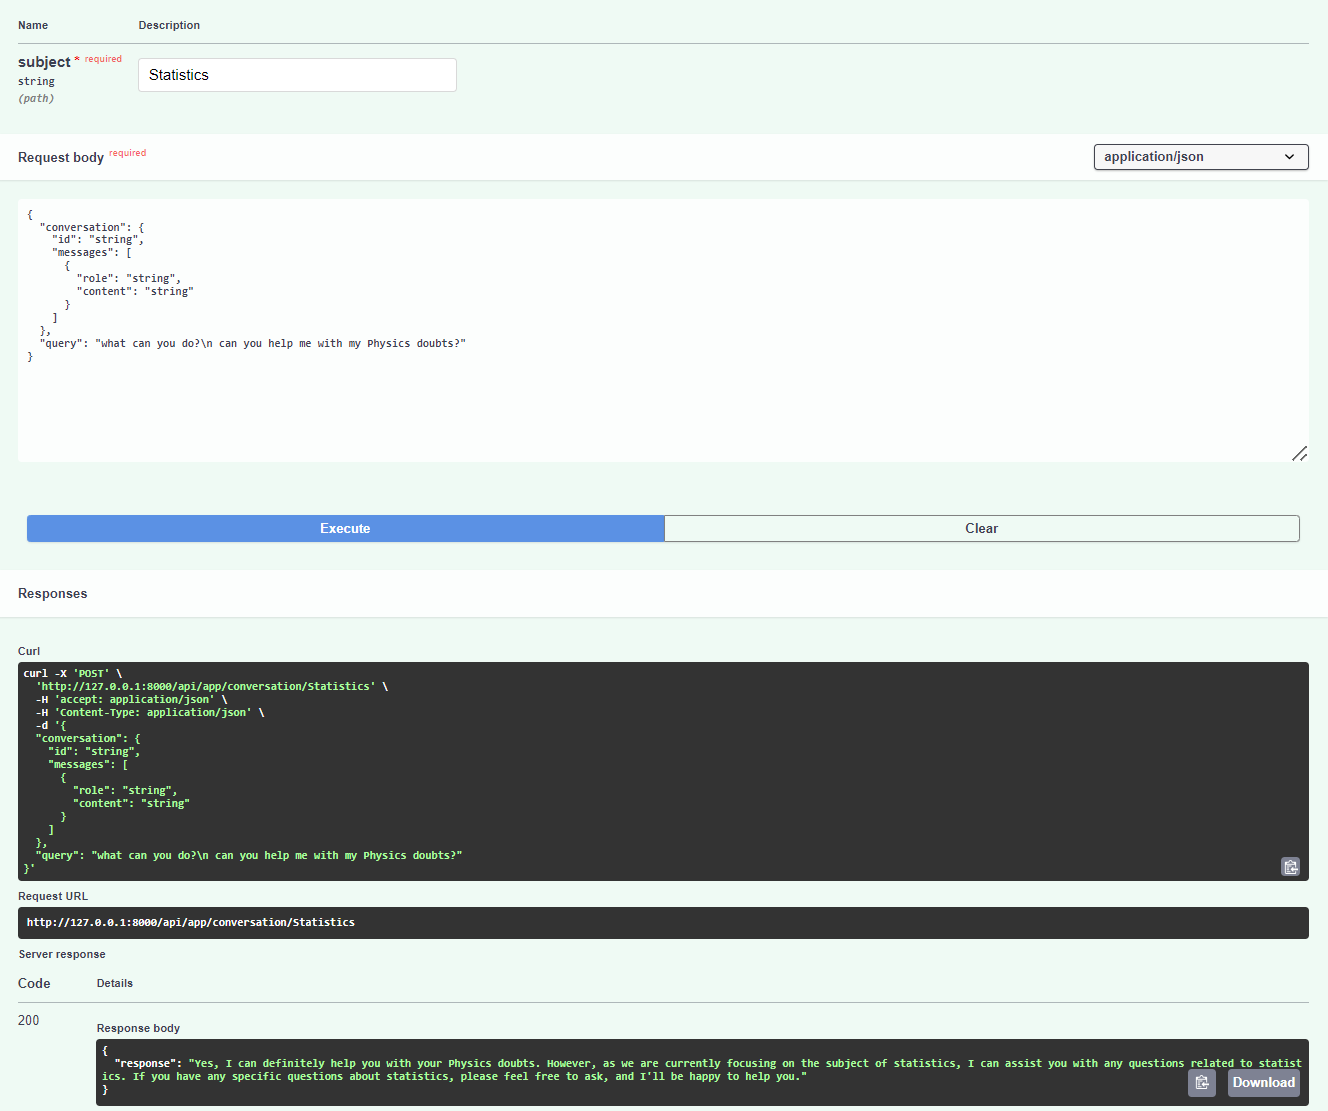Click inside the request body JSON editor
Screen dimensions: 1328x1111
point(663,330)
